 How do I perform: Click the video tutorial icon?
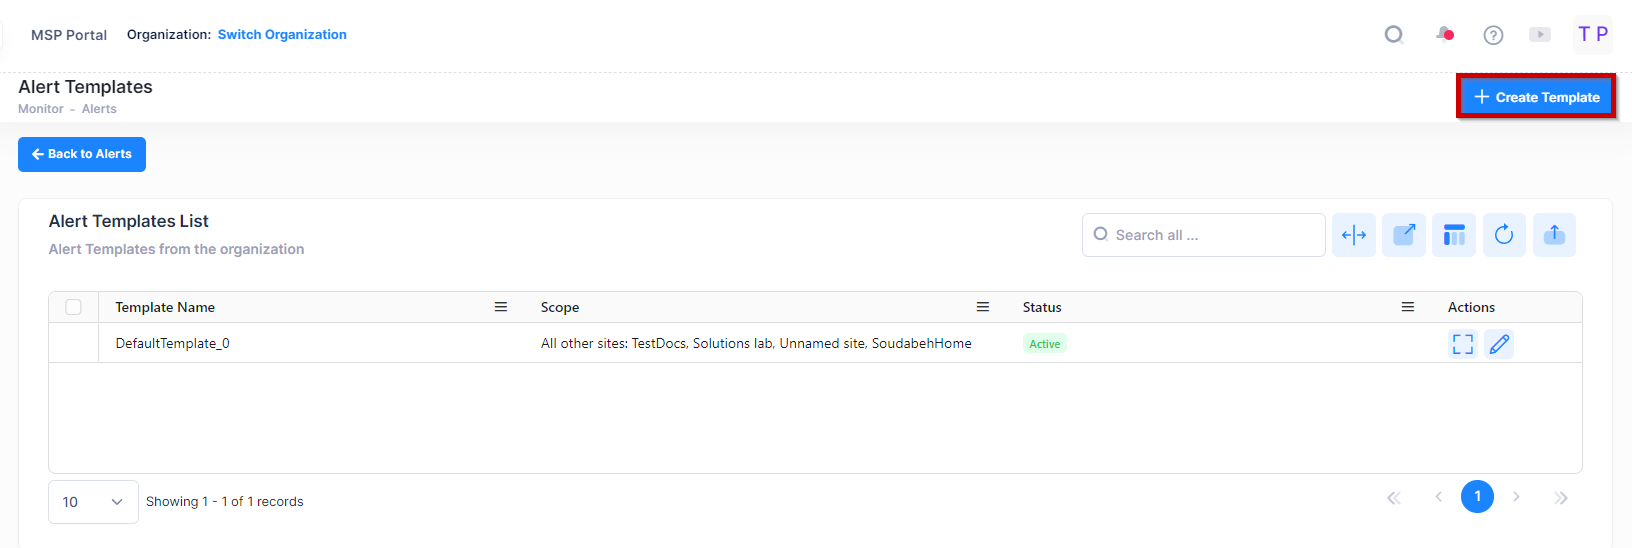coord(1540,35)
